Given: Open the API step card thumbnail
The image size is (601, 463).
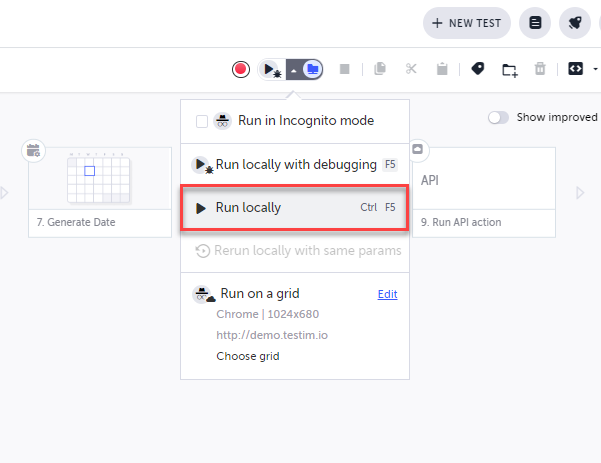Looking at the screenshot, I should tap(484, 179).
